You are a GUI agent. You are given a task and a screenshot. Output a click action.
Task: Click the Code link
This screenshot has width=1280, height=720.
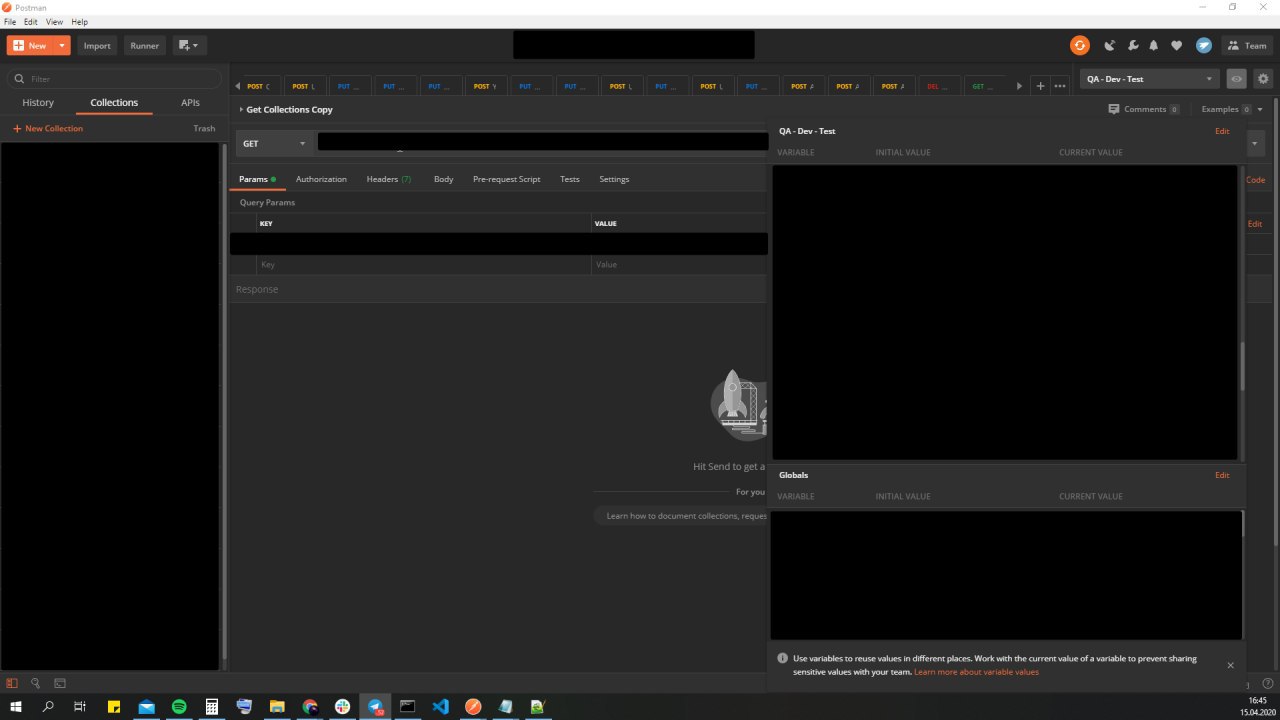(1255, 180)
